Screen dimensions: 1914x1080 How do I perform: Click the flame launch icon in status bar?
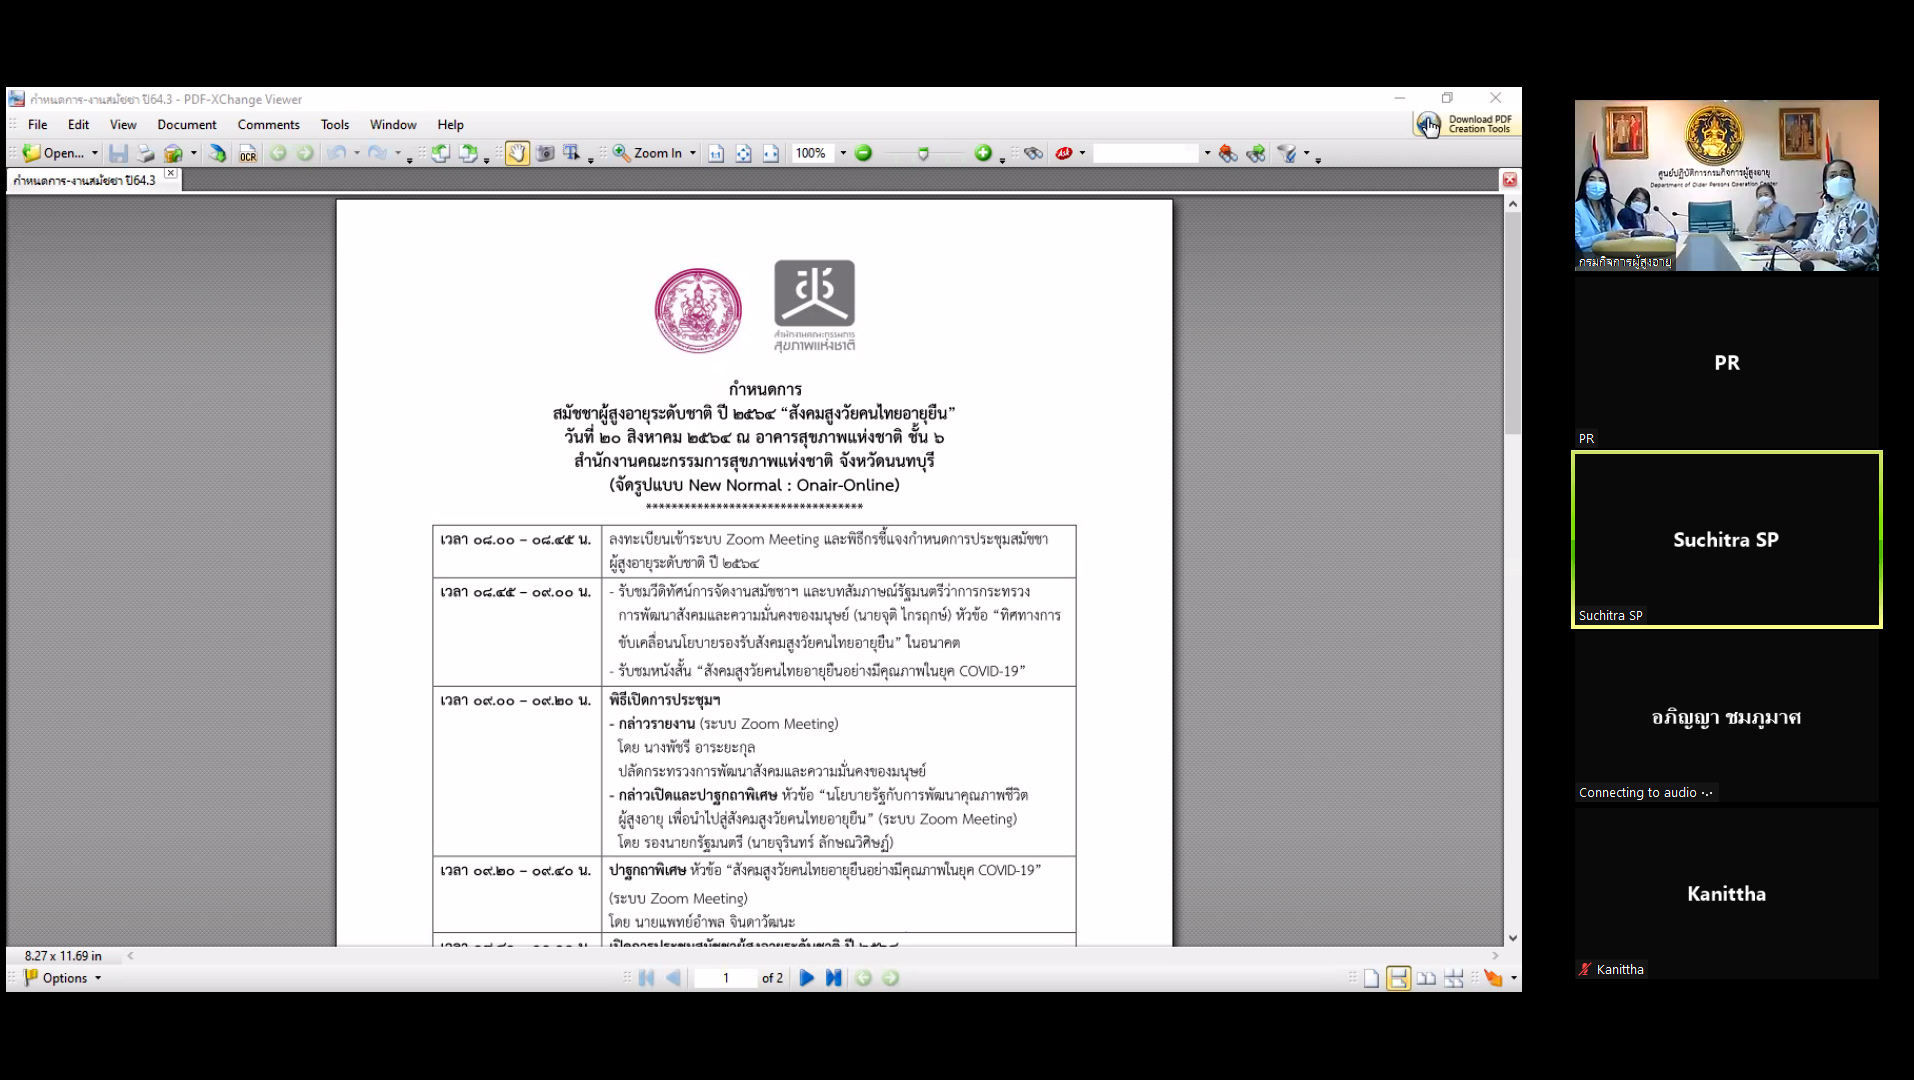(1493, 978)
